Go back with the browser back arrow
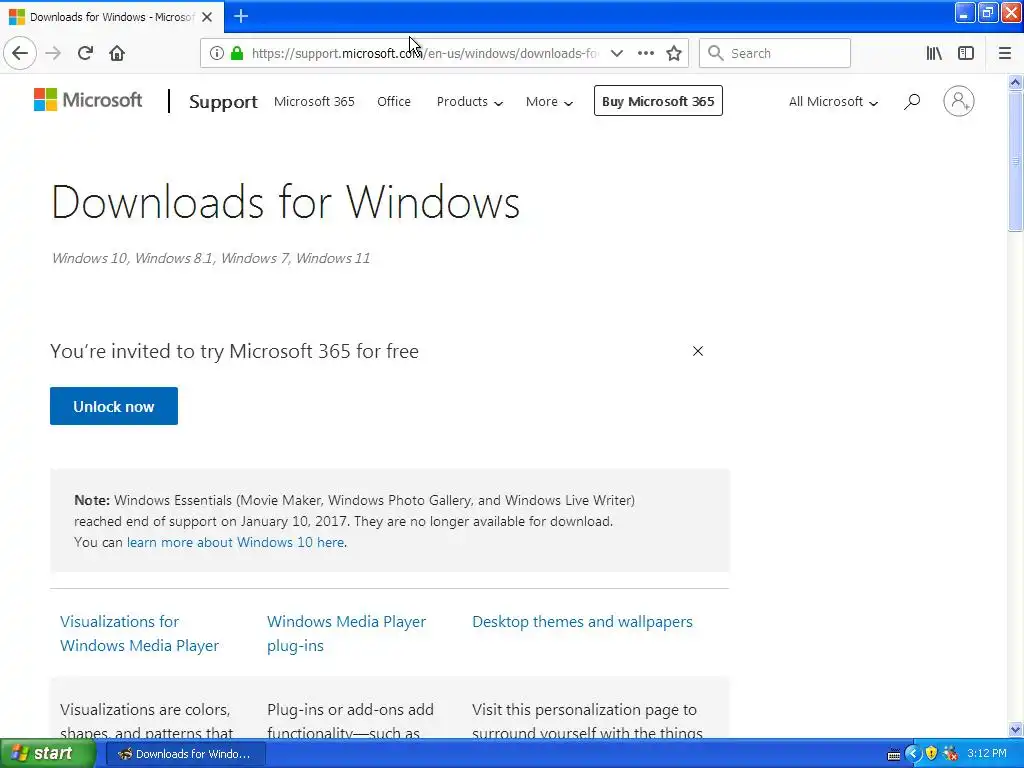The width and height of the screenshot is (1024, 768). [x=20, y=53]
